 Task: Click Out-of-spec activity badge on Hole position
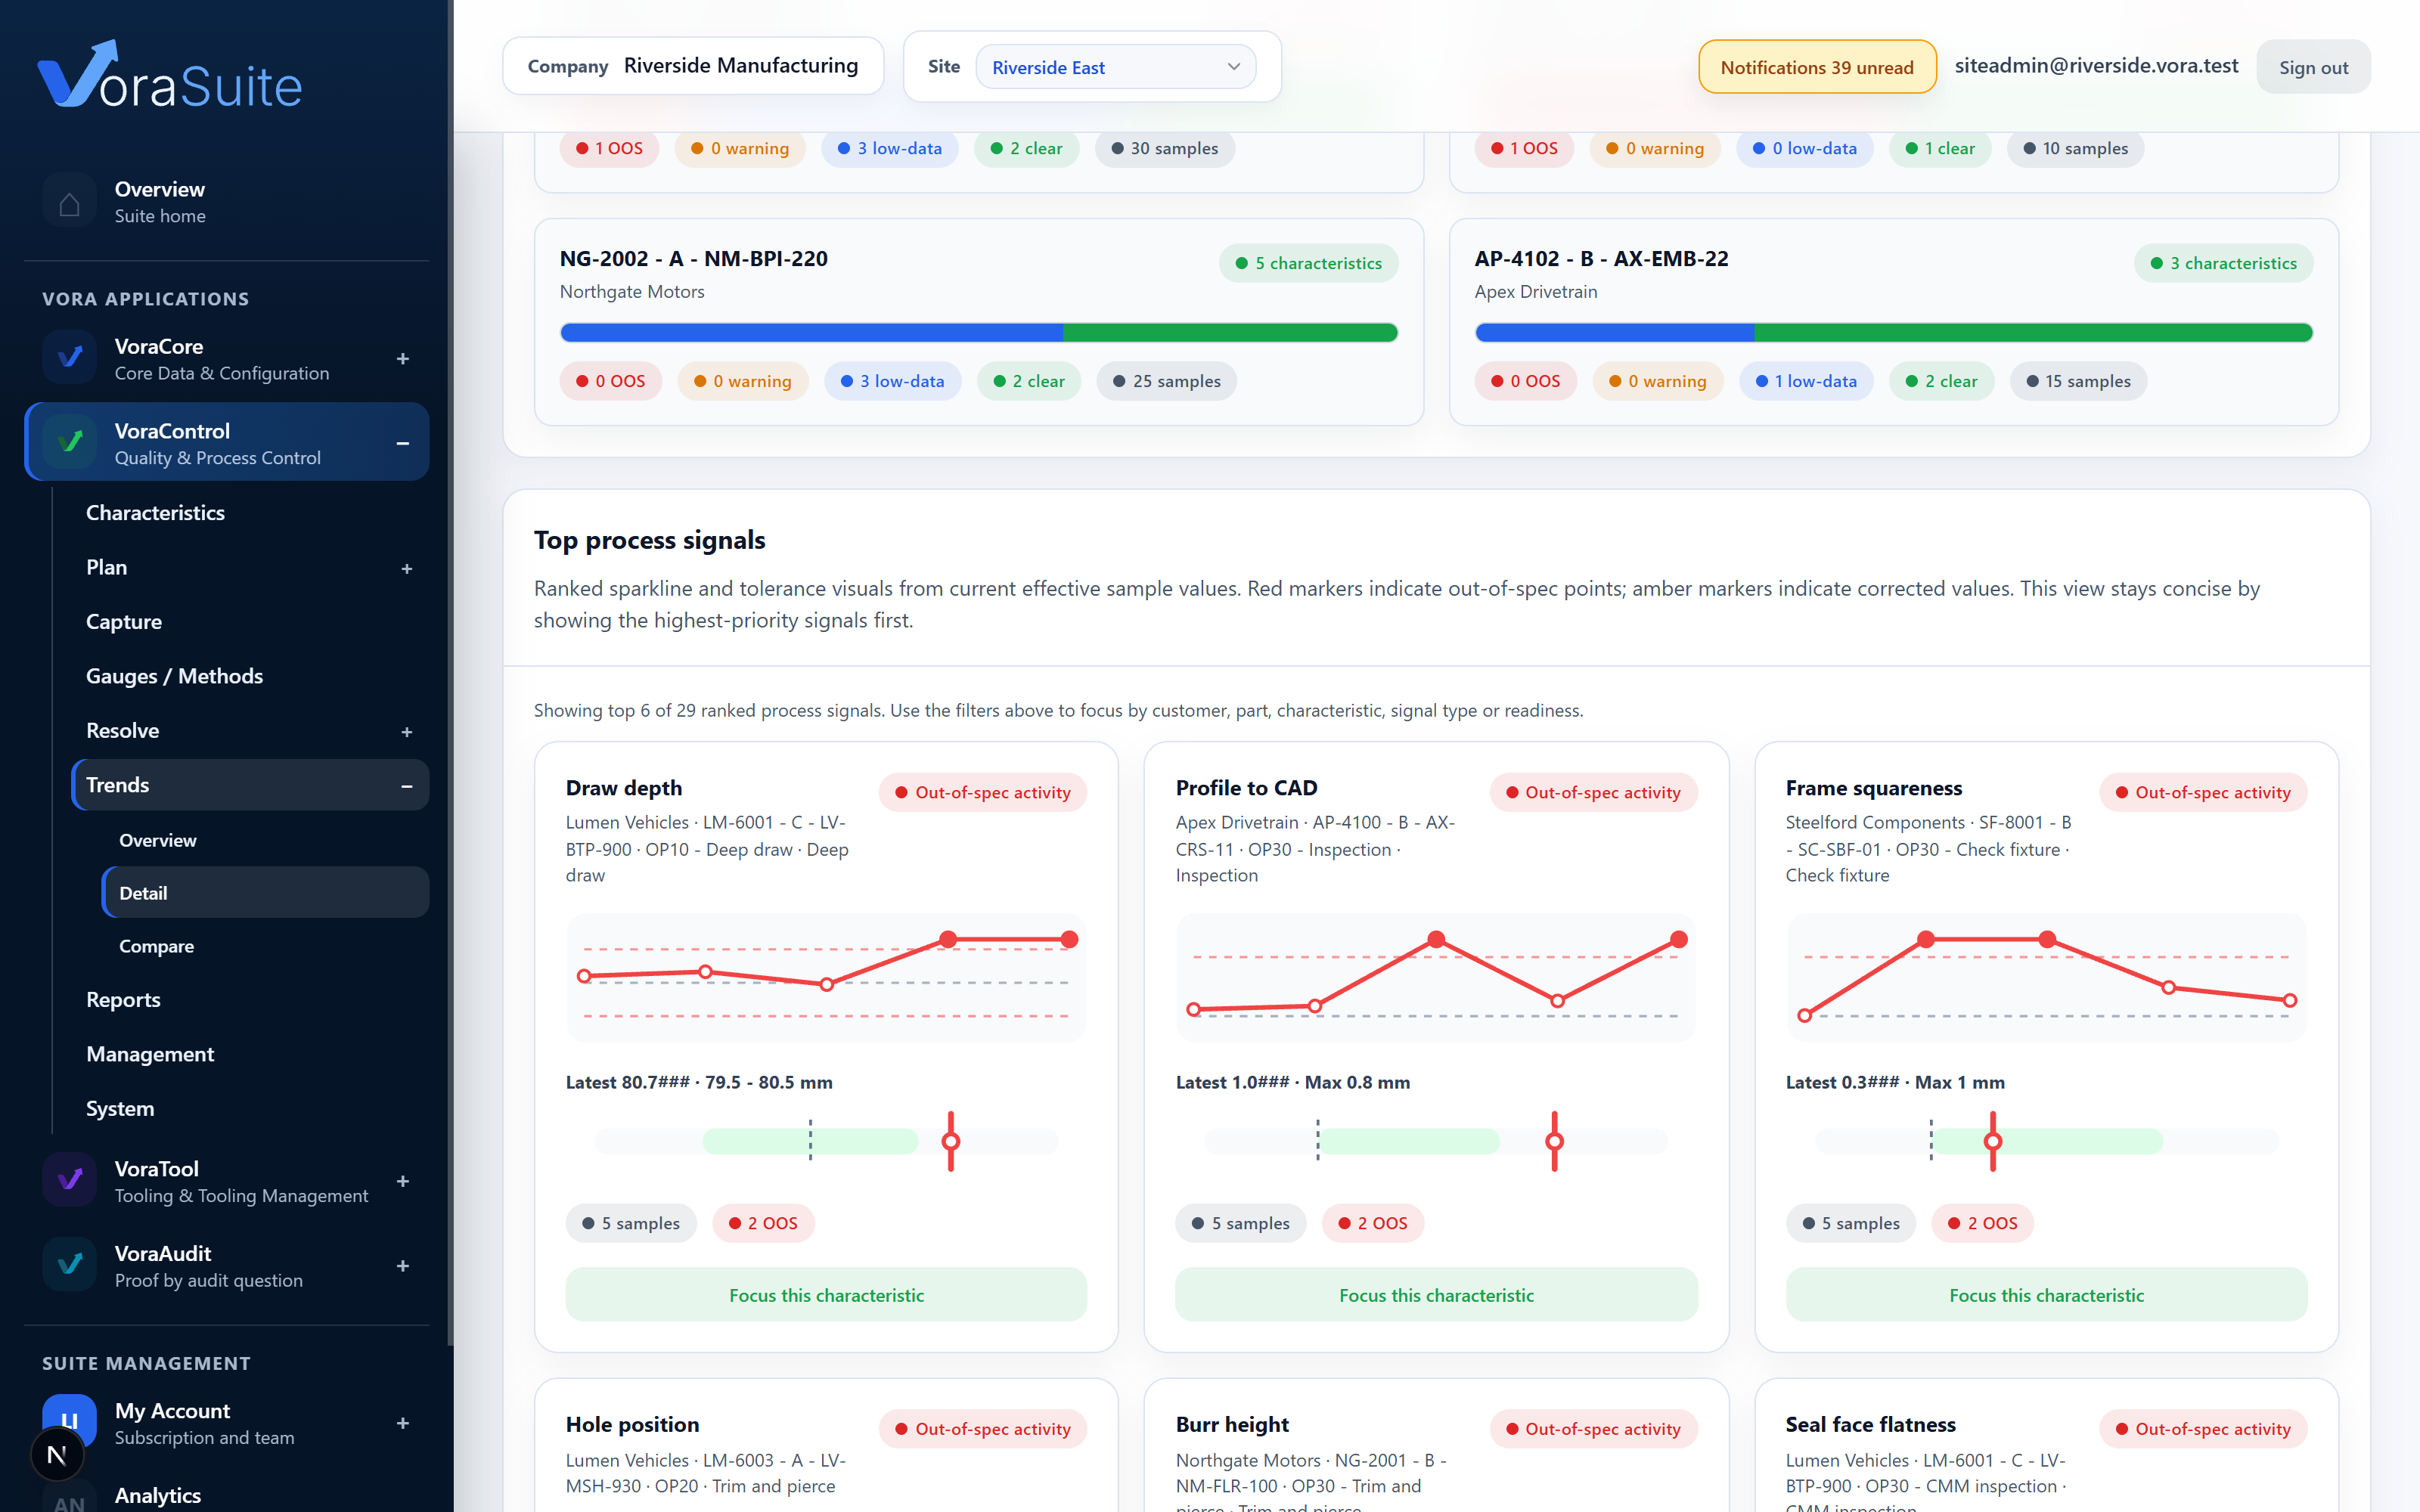click(x=983, y=1429)
